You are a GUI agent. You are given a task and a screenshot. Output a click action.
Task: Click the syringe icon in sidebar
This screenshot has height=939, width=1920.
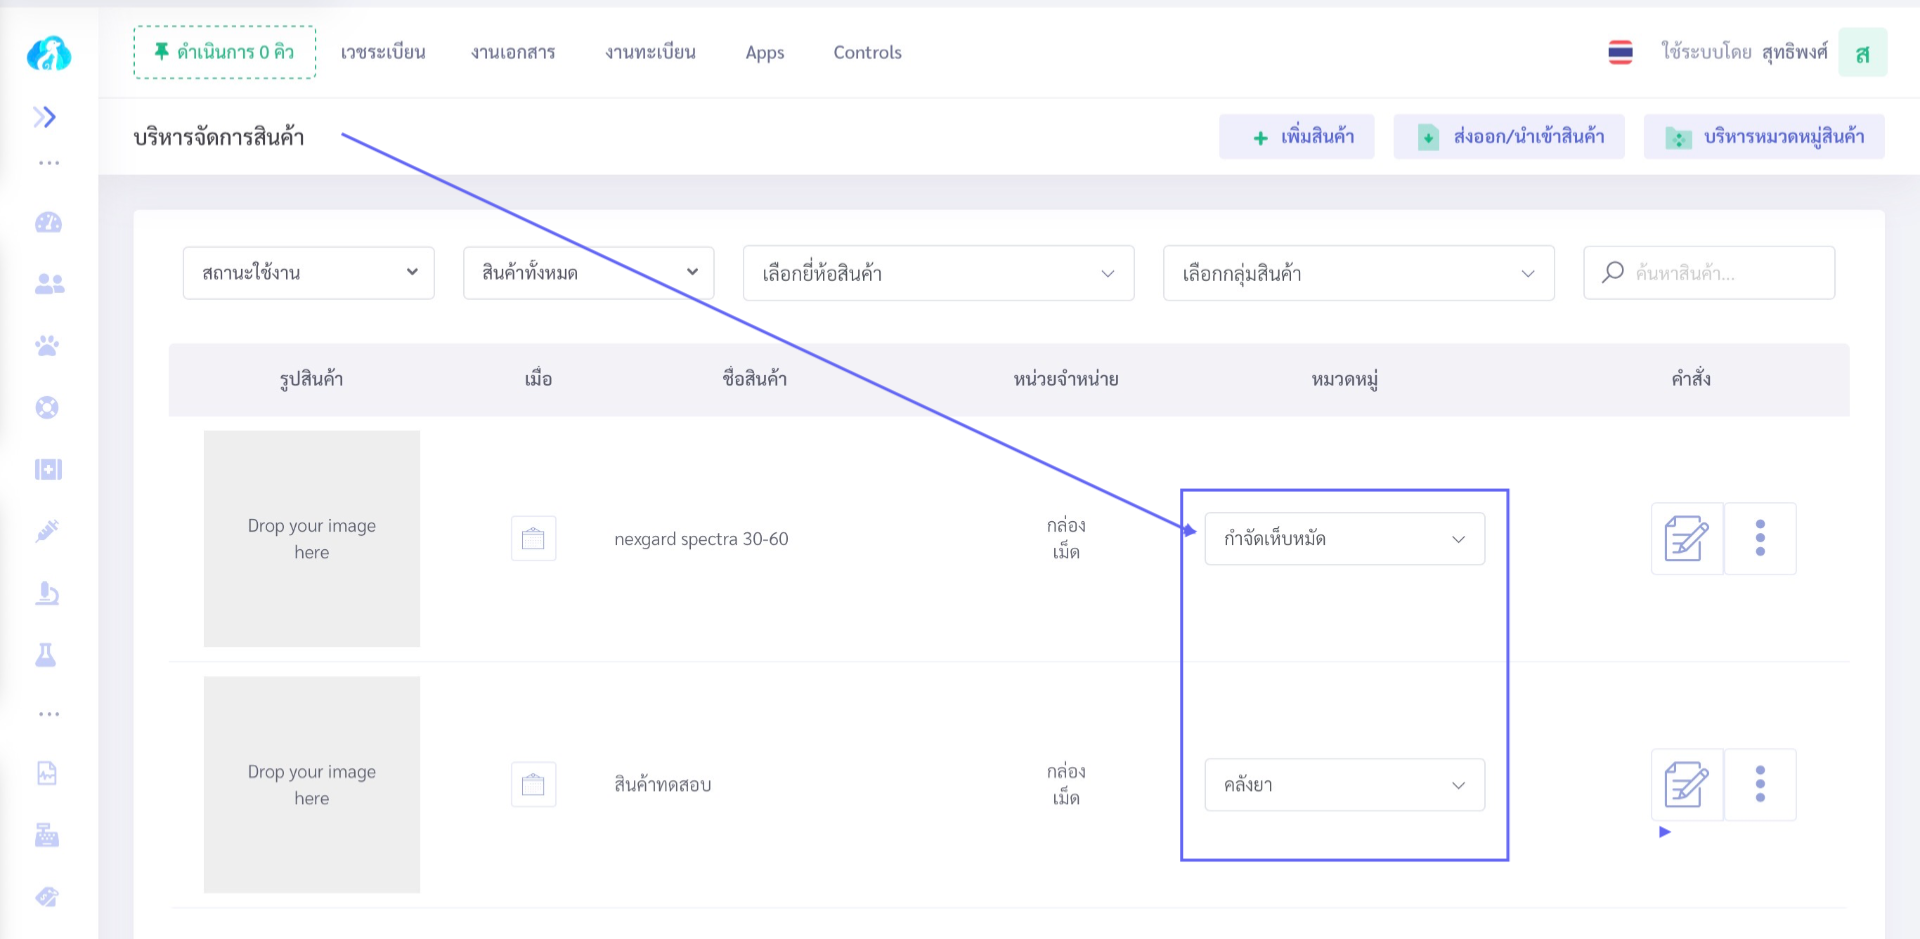coord(47,531)
